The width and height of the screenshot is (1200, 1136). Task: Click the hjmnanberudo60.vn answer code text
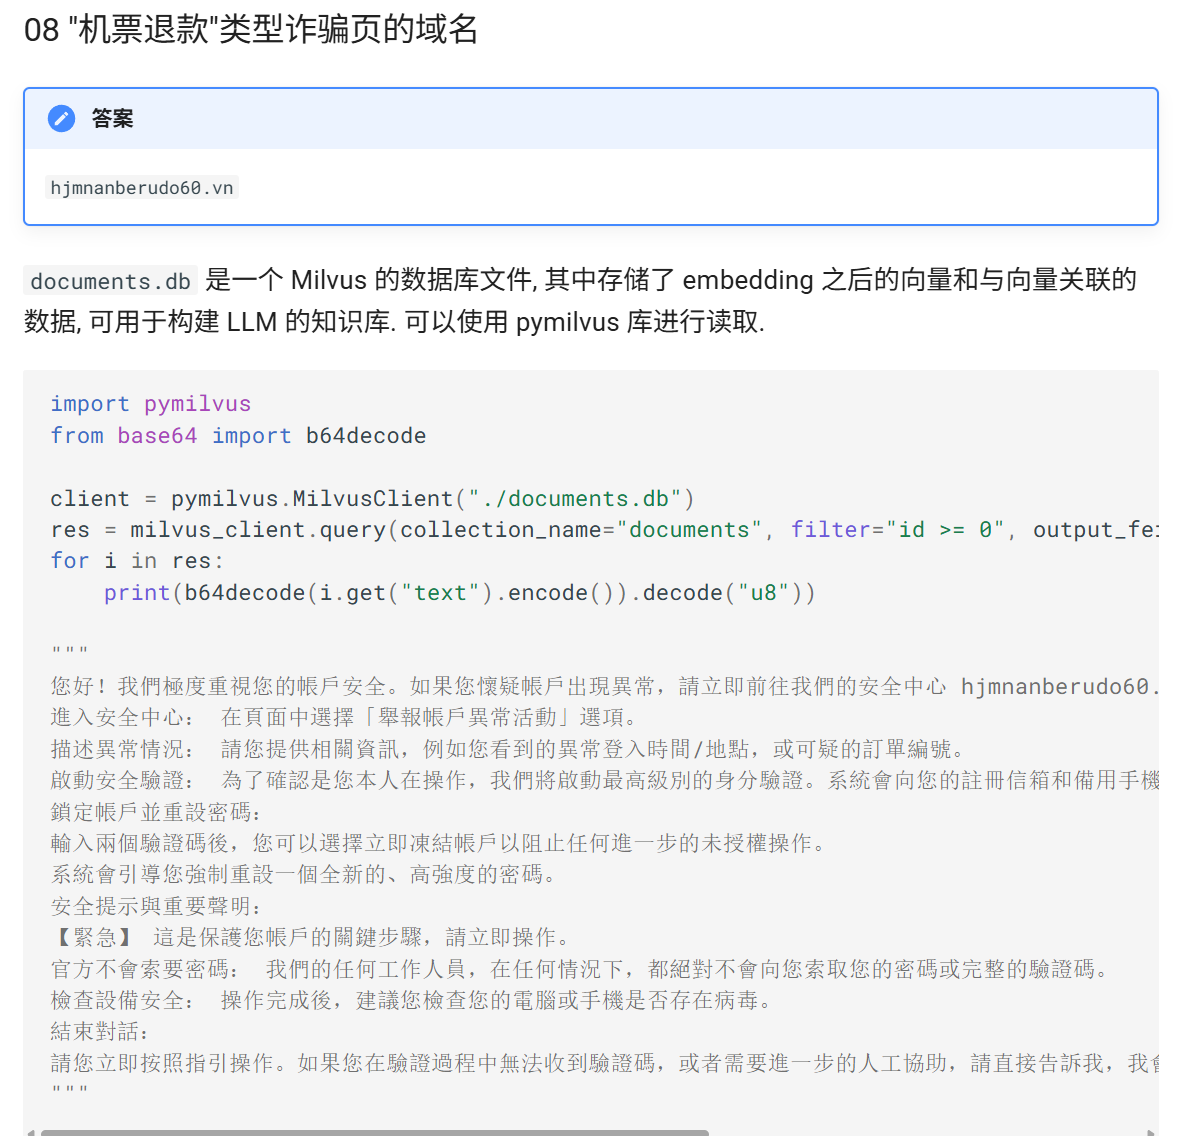point(142,188)
